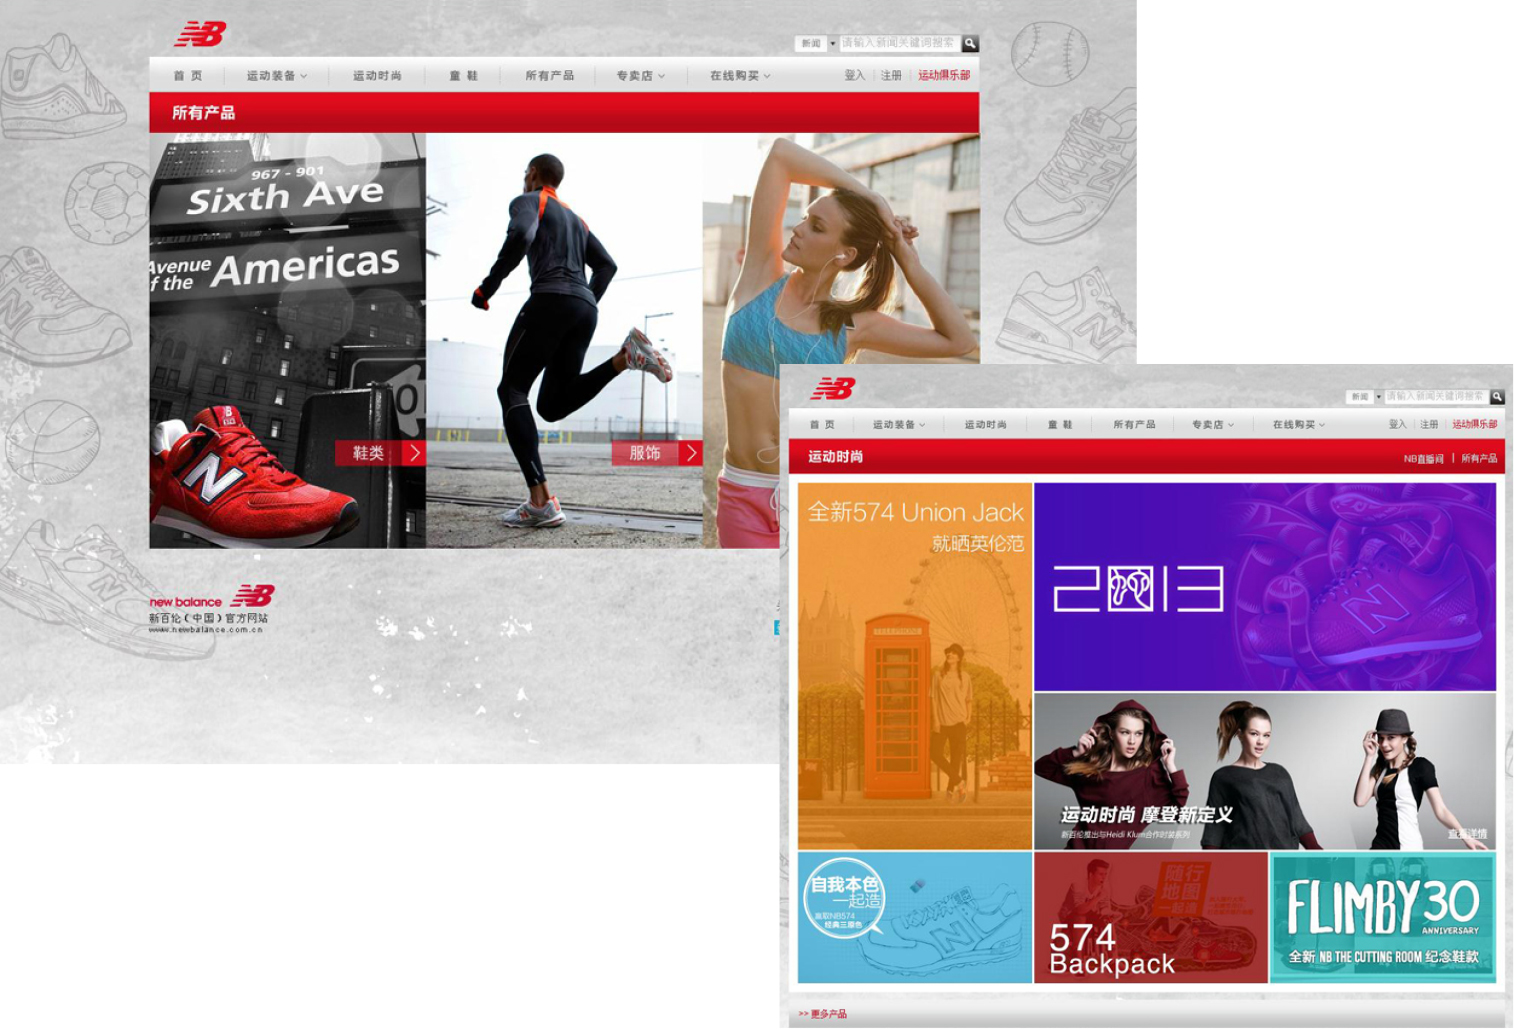Viewport: 1514px width, 1029px height.
Task: Open 自我本色一起造 blue tile
Action: tap(915, 917)
